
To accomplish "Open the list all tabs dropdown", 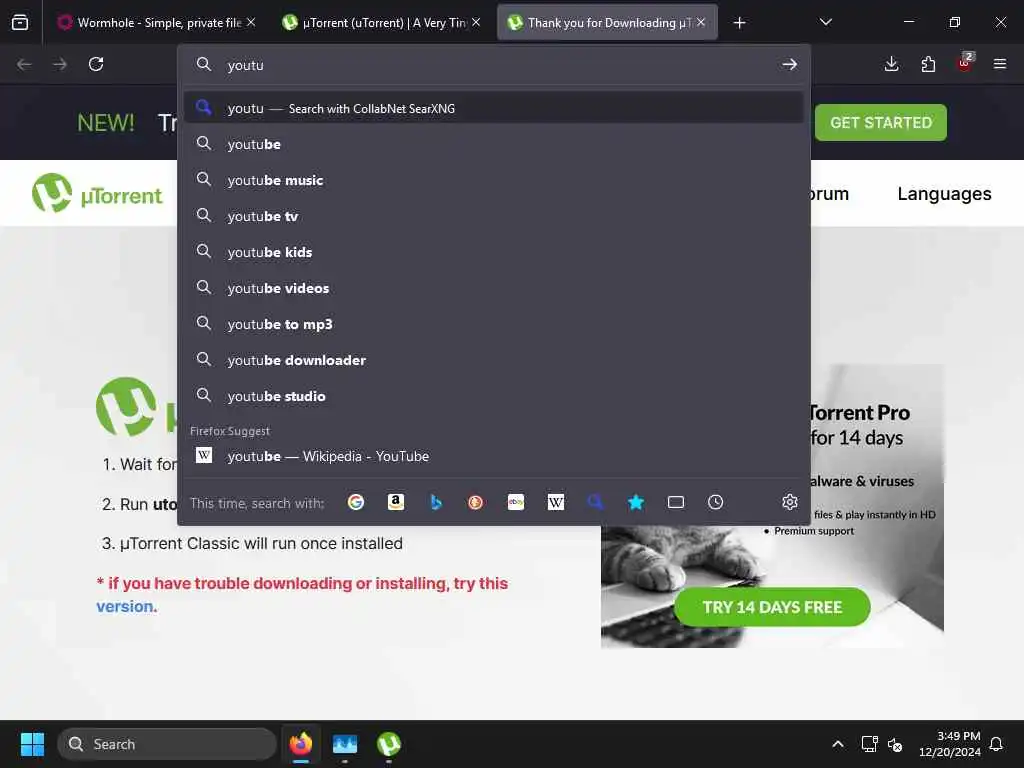I will click(826, 23).
